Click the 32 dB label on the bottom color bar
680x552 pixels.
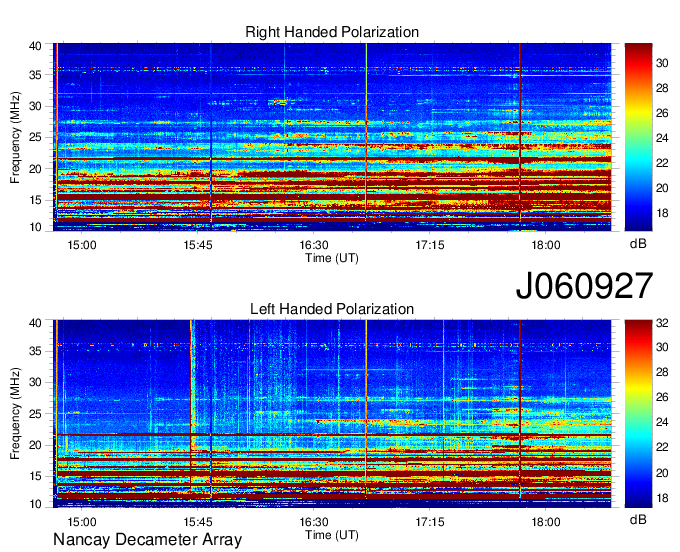point(662,323)
